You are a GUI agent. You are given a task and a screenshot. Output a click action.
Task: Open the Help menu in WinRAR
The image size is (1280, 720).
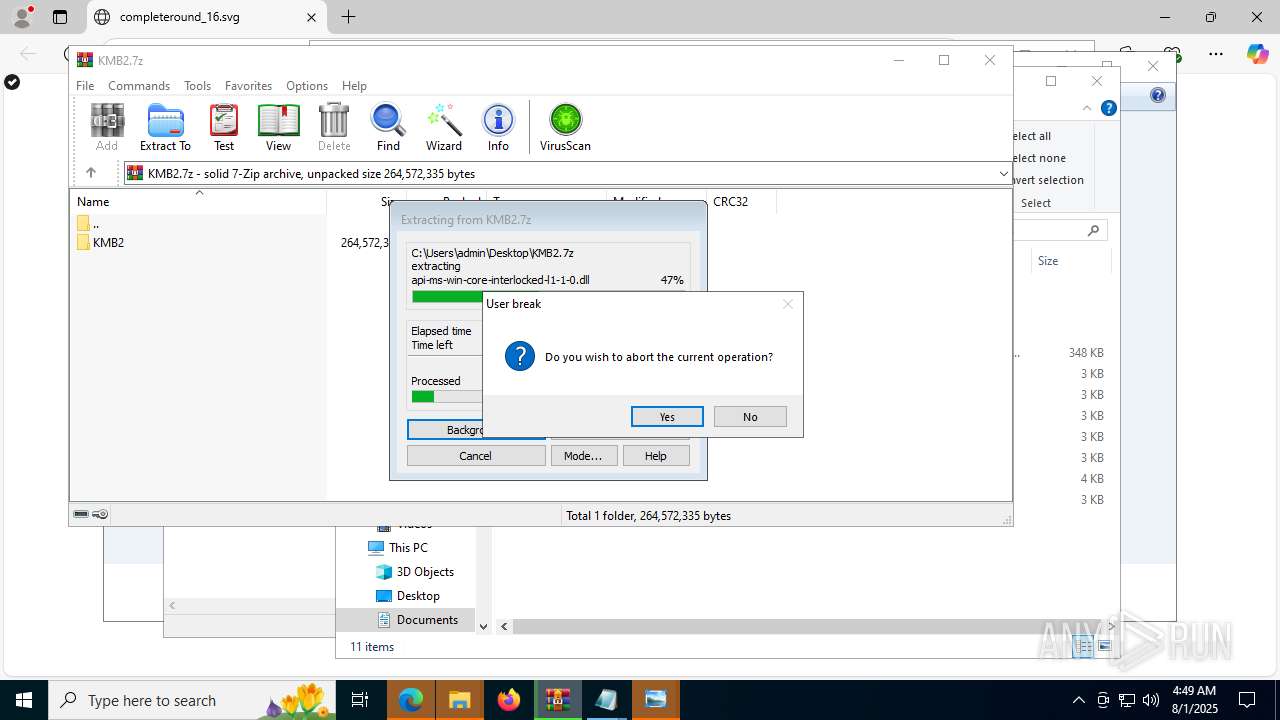pyautogui.click(x=354, y=86)
